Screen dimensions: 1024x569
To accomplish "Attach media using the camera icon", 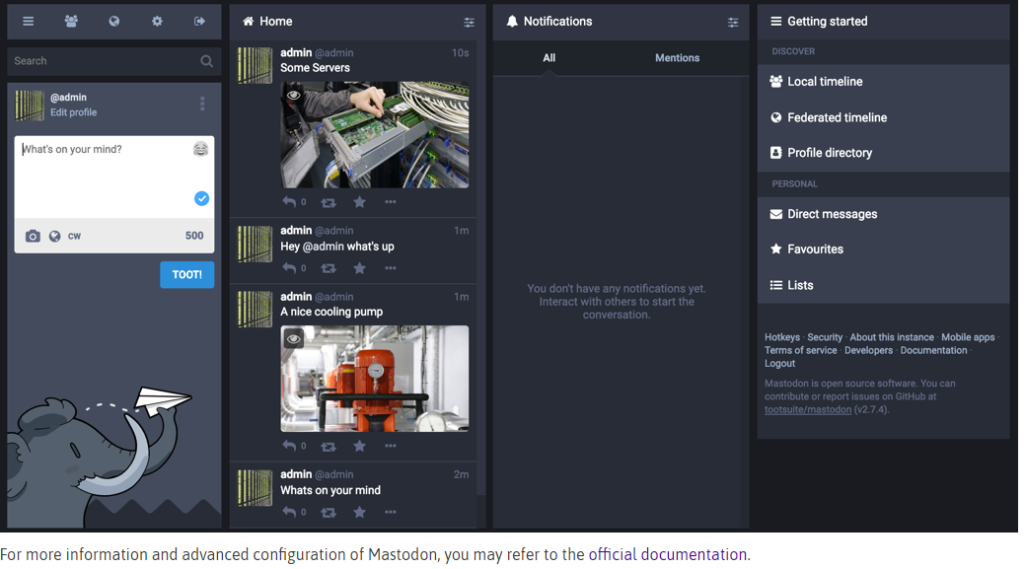I will coord(33,236).
